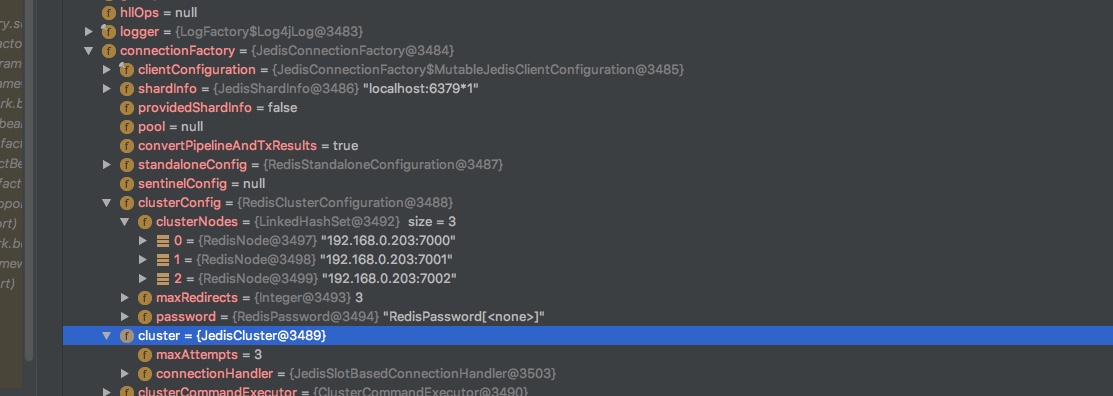Click the field icon next to sentinelConfig

coord(126,183)
